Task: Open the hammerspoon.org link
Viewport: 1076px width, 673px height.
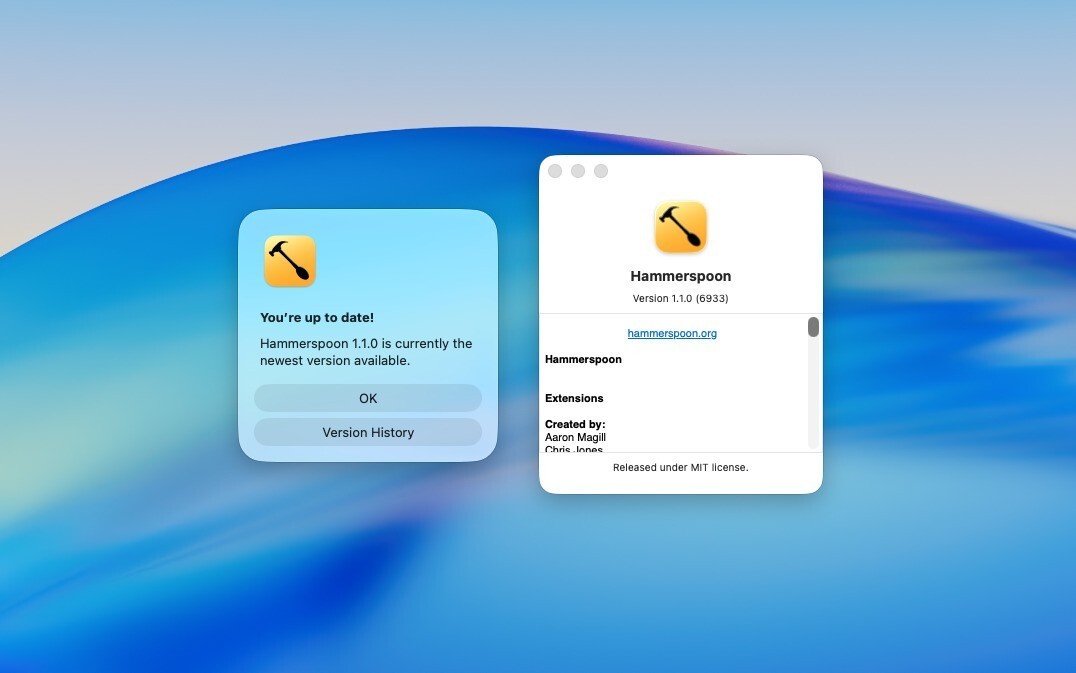Action: point(672,333)
